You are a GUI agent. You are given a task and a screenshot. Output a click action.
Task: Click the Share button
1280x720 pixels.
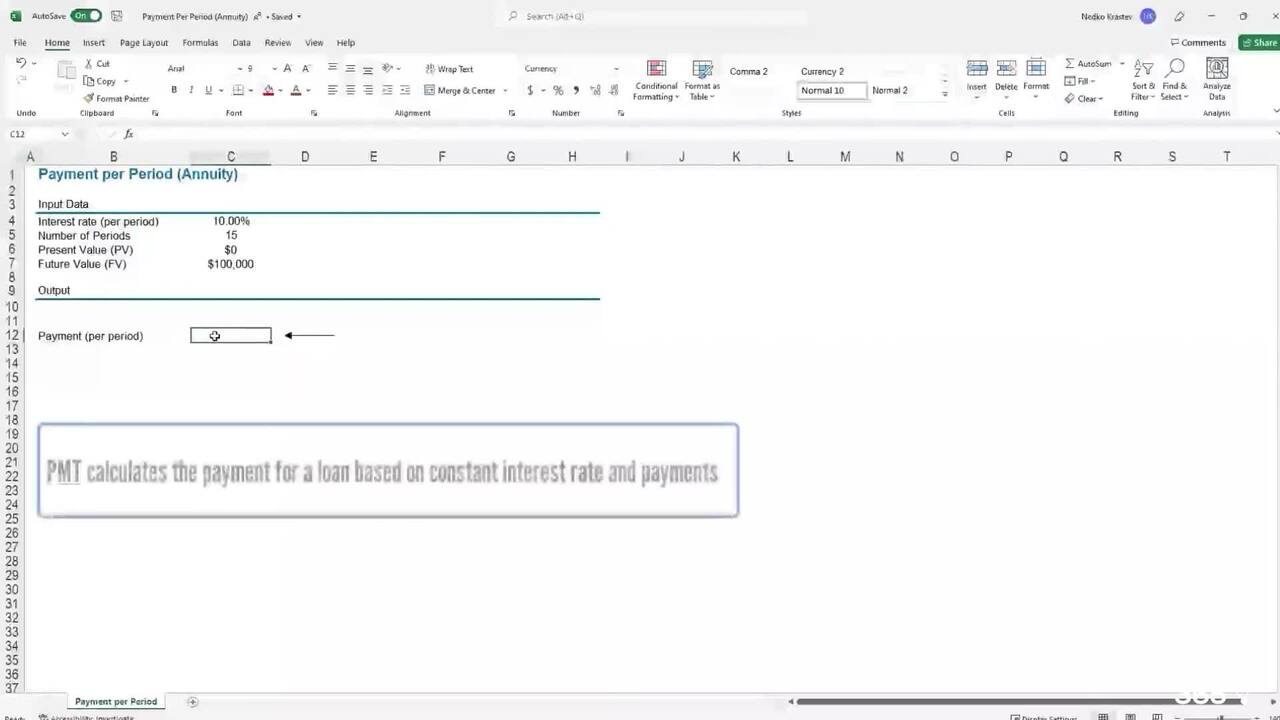click(x=1259, y=43)
